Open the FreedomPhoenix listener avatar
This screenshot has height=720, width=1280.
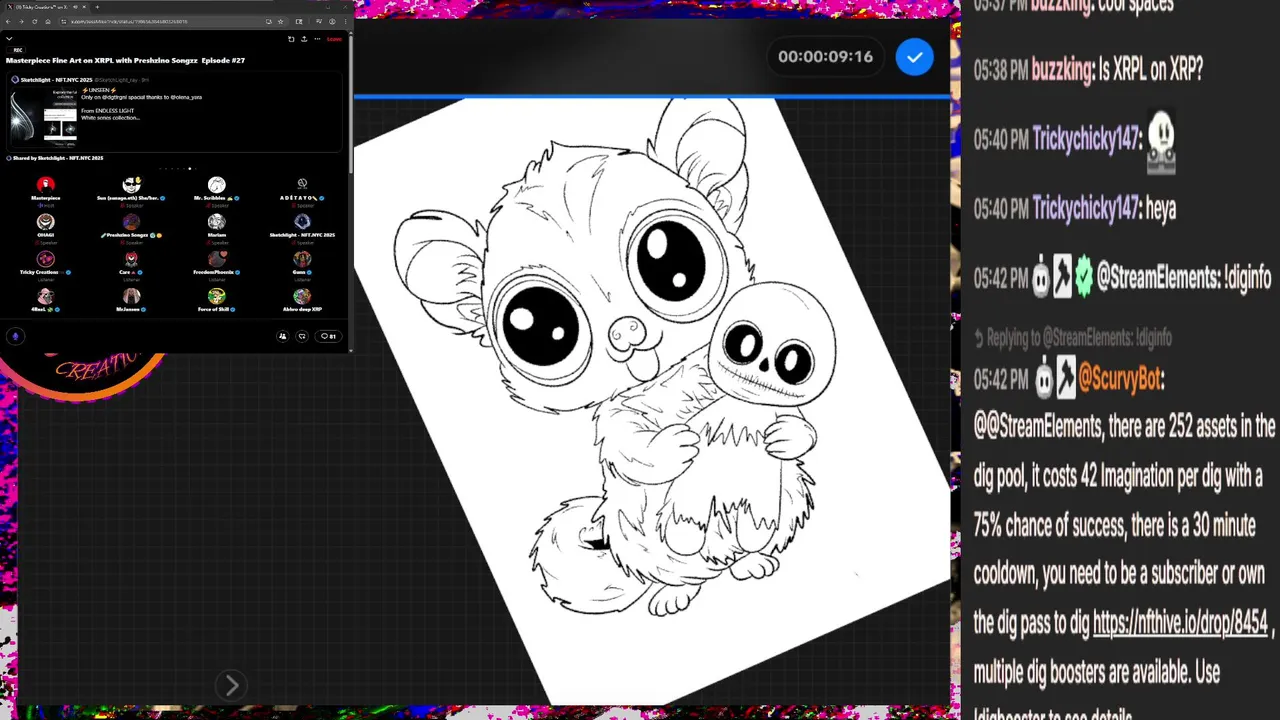[x=217, y=259]
